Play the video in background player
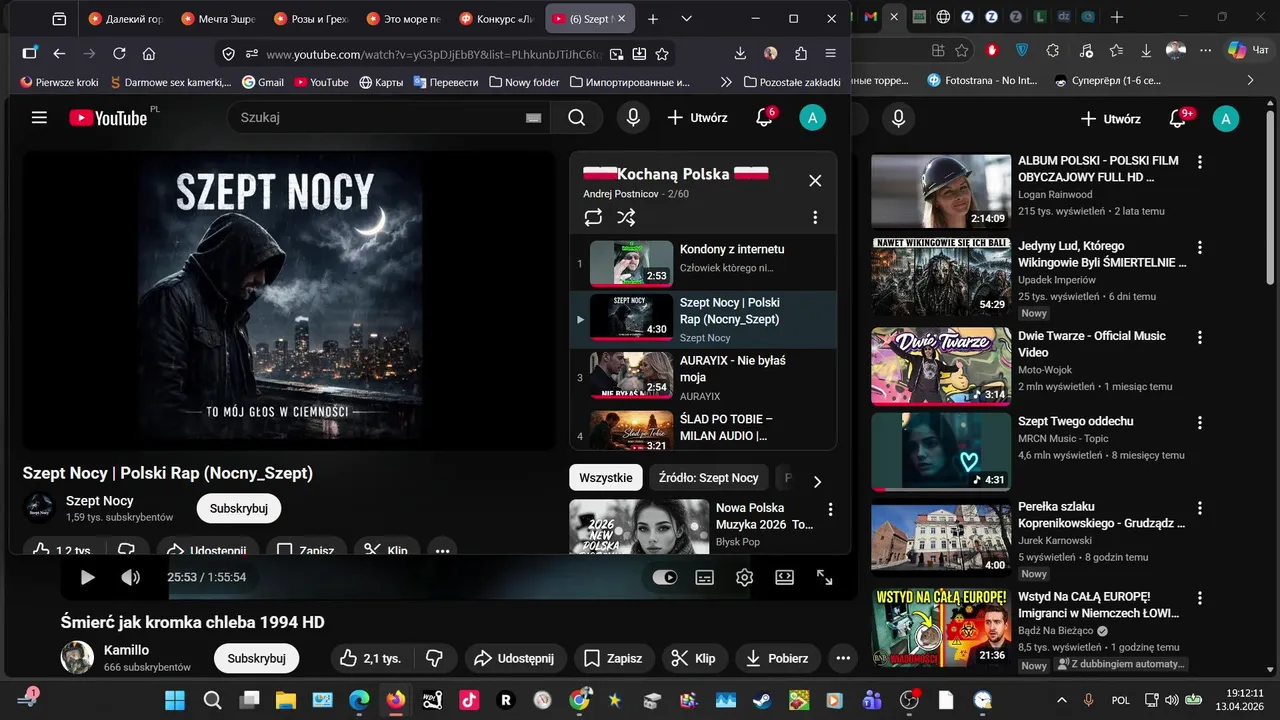 (87, 577)
